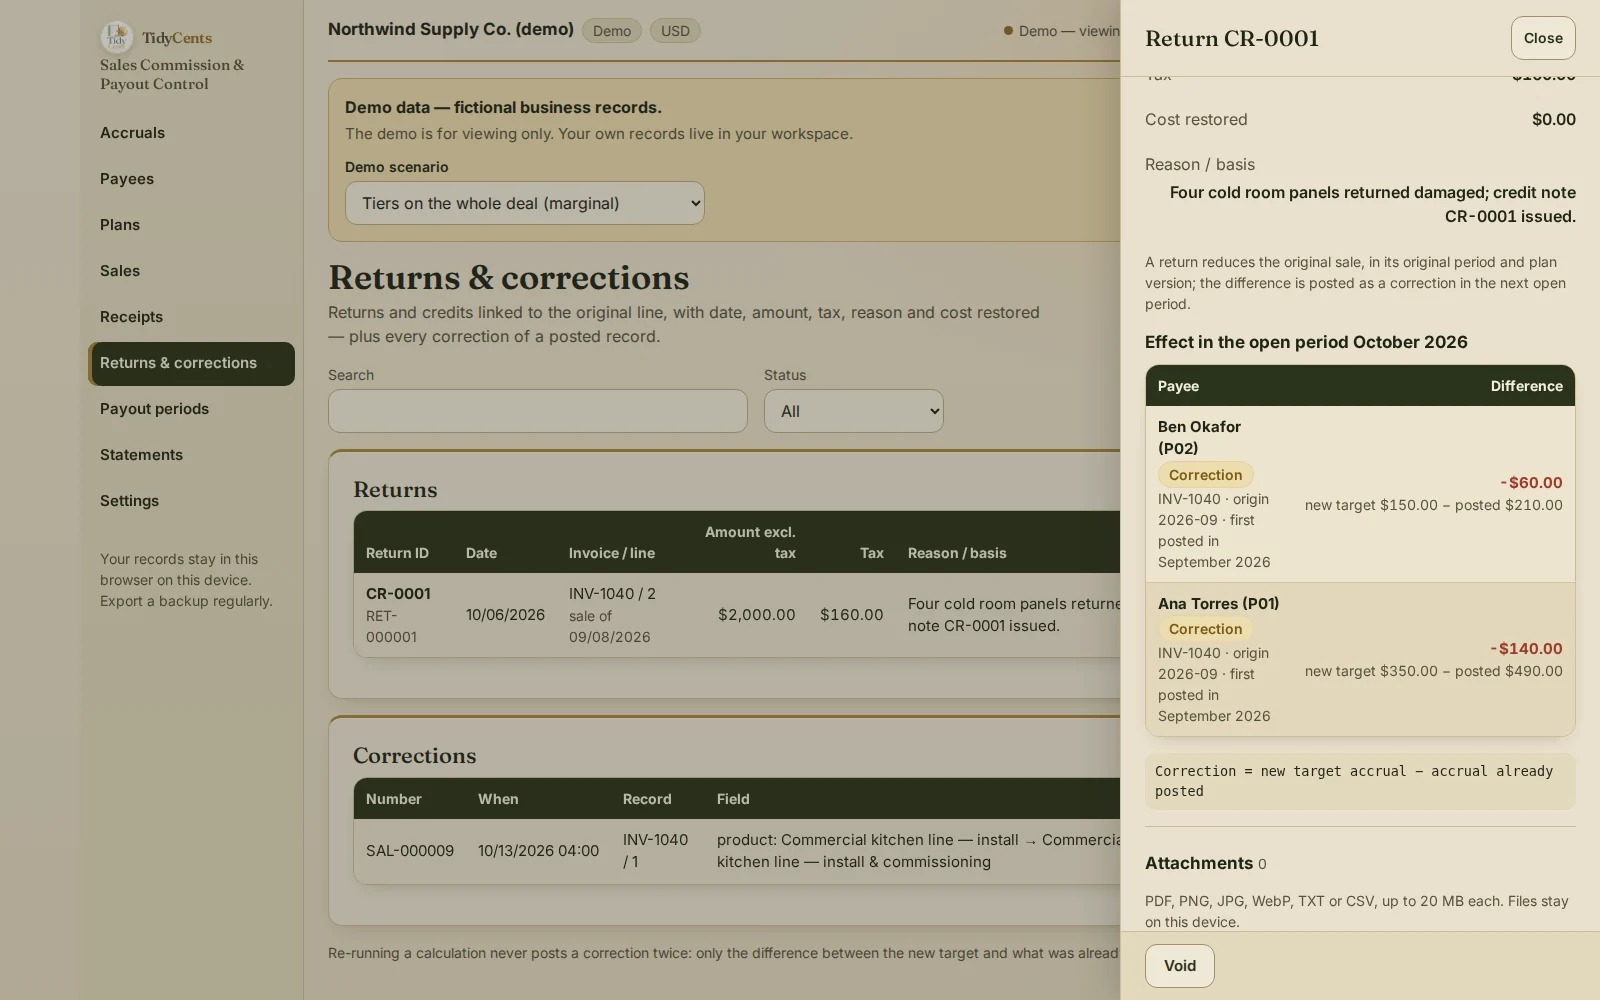Close the Return CR-0001 panel
Screen dimensions: 1600x1000
pos(1543,38)
